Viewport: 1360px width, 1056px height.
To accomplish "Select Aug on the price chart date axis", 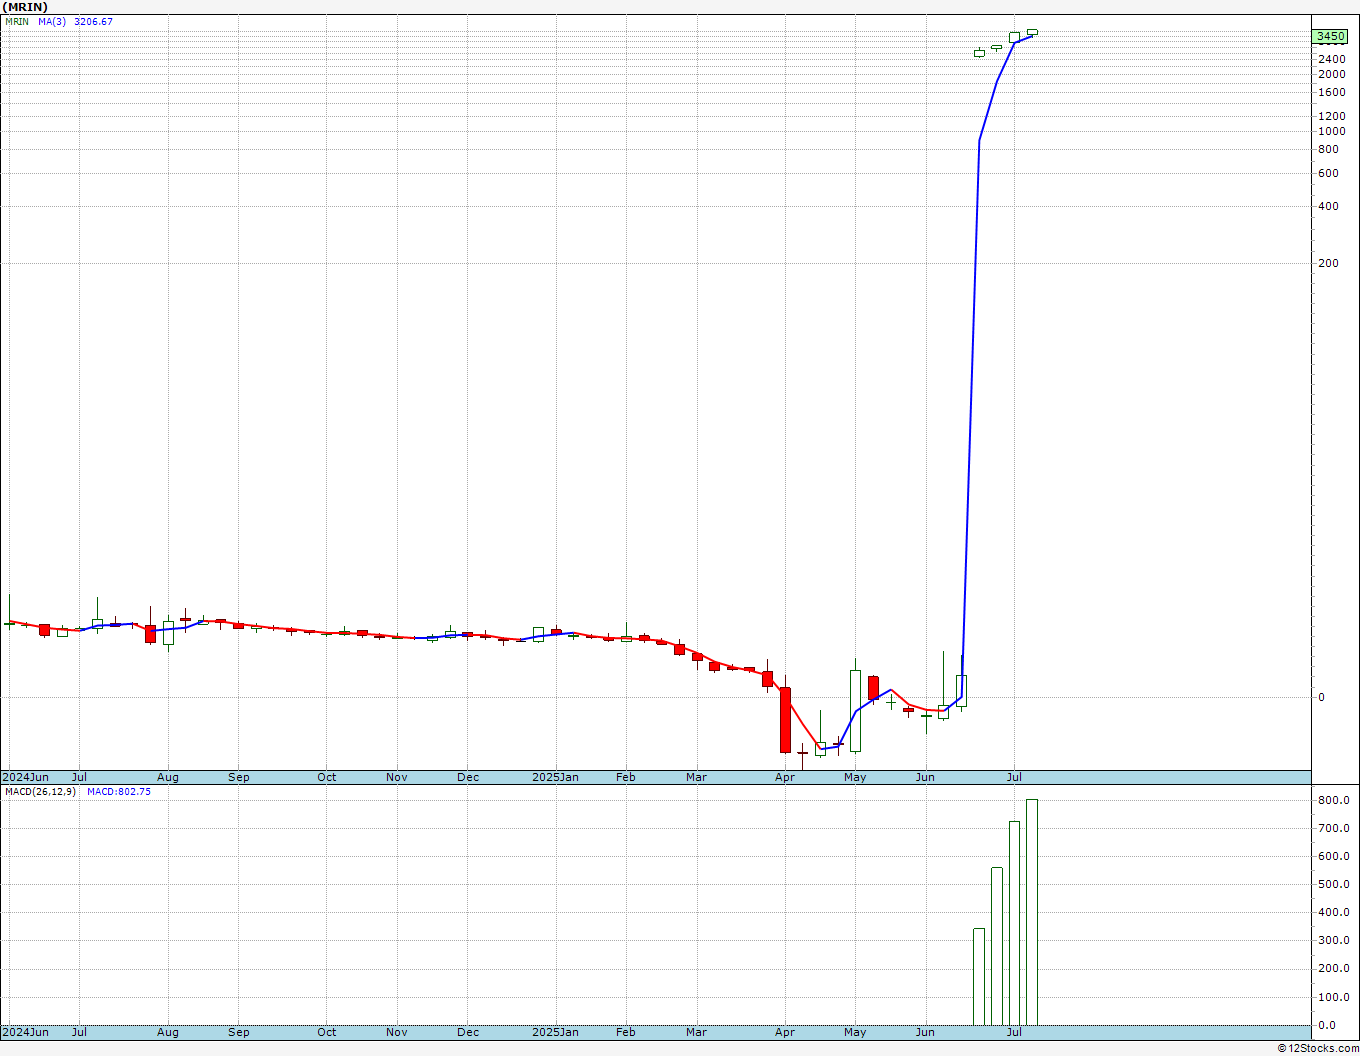I will pyautogui.click(x=168, y=777).
